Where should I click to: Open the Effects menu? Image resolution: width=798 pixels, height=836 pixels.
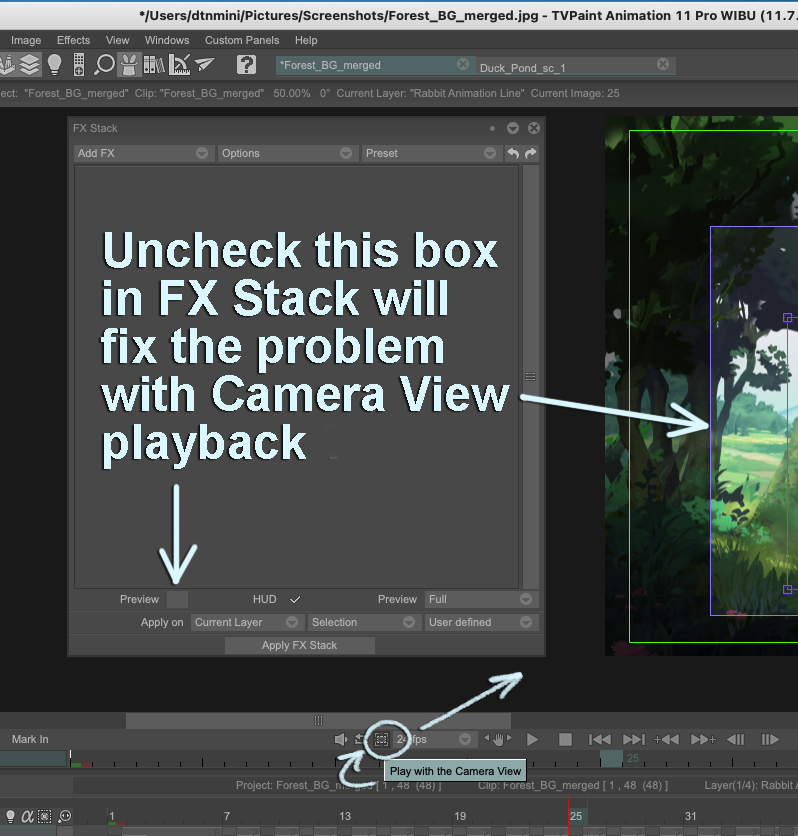74,41
